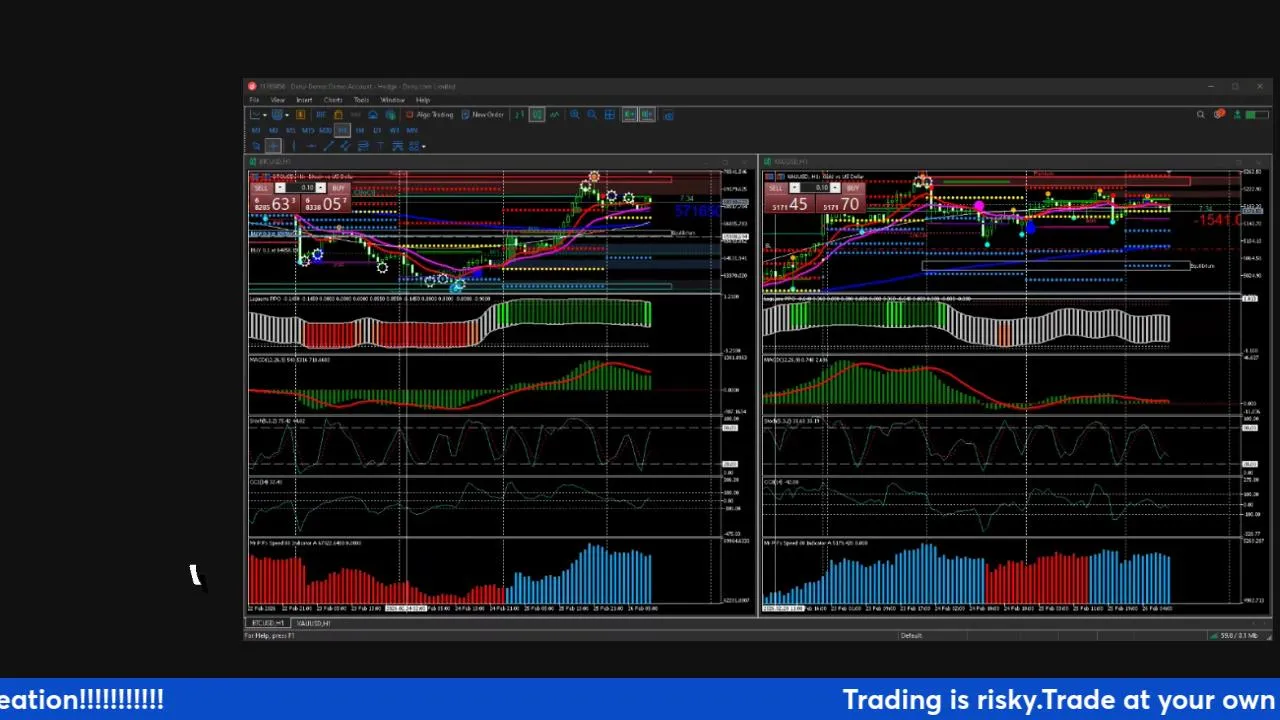Select the vertical line drawing tool
This screenshot has width=1280, height=720.
(294, 146)
